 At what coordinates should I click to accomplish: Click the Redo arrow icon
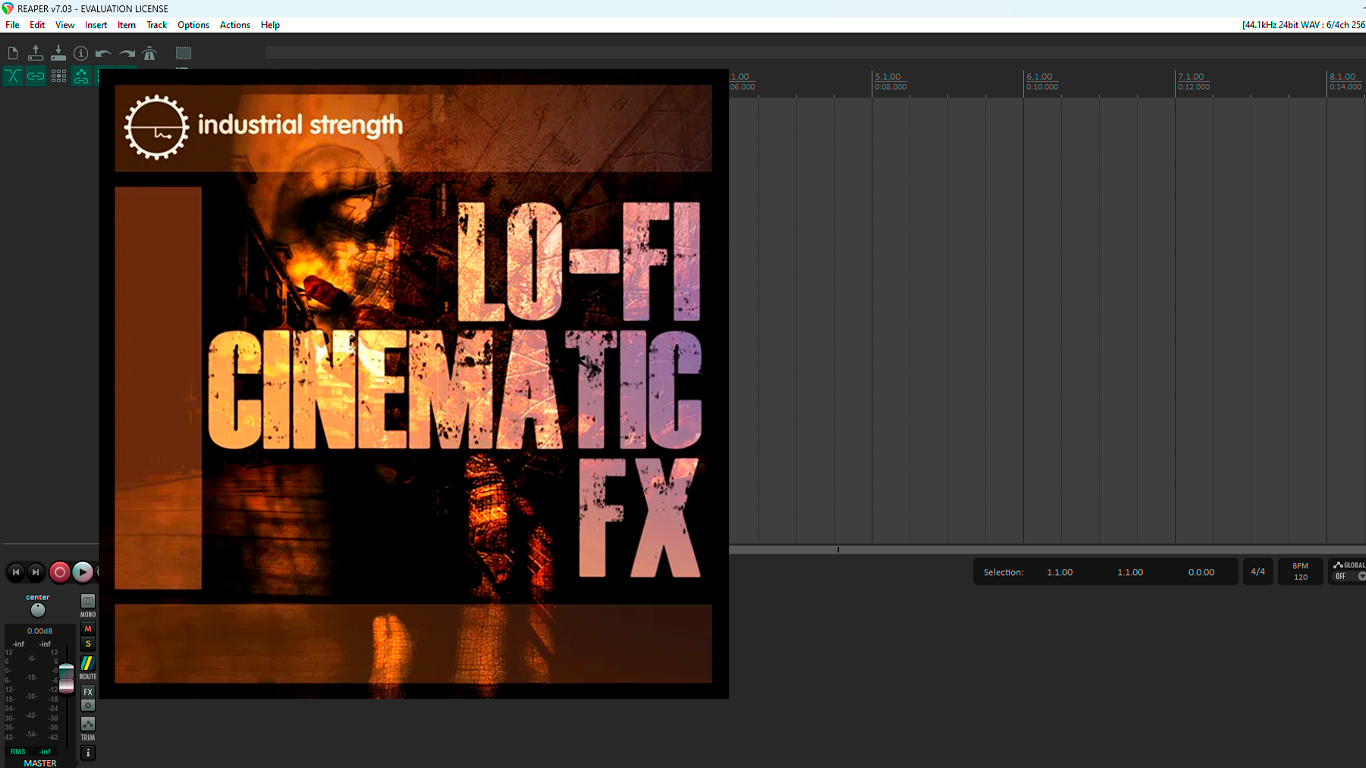pyautogui.click(x=127, y=53)
